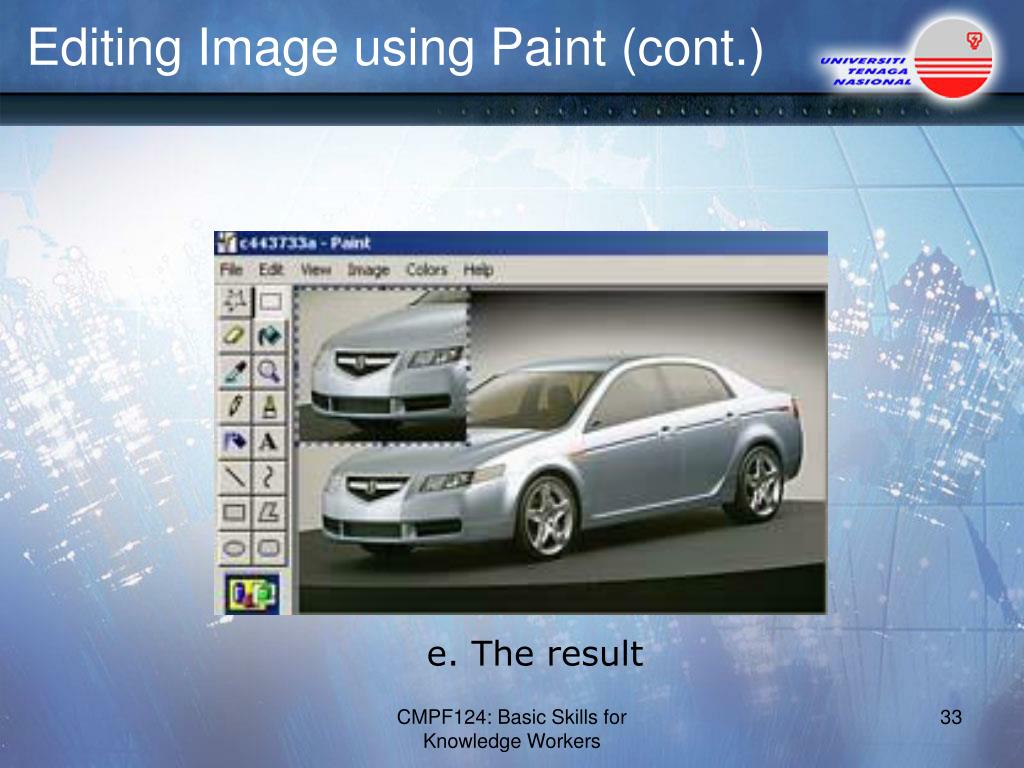The height and width of the screenshot is (768, 1024).
Task: Click the 'Editing Image using Paint (cont.)' heading
Action: pos(396,48)
